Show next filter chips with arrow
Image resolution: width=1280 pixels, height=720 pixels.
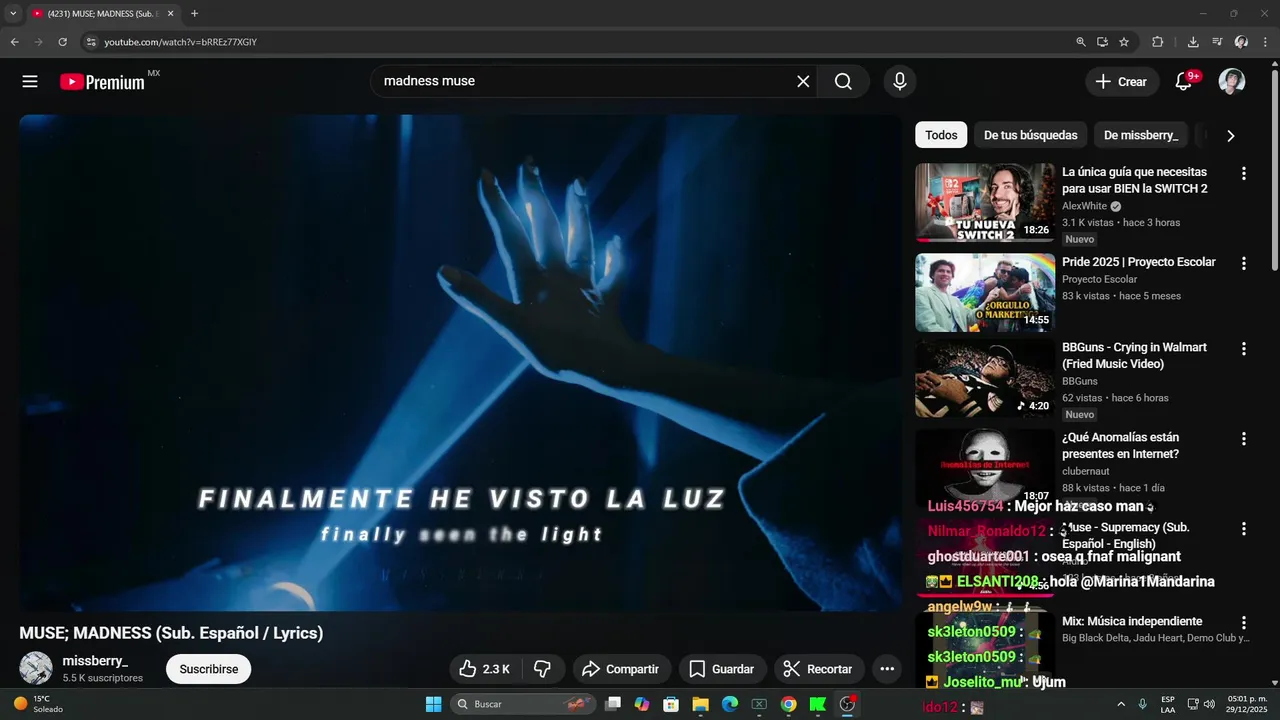(1231, 135)
